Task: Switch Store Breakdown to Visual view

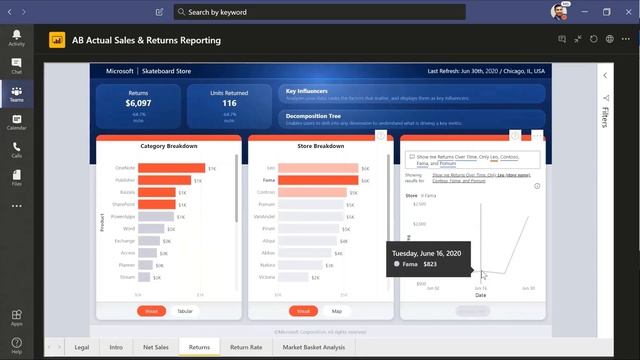Action: 303,311
